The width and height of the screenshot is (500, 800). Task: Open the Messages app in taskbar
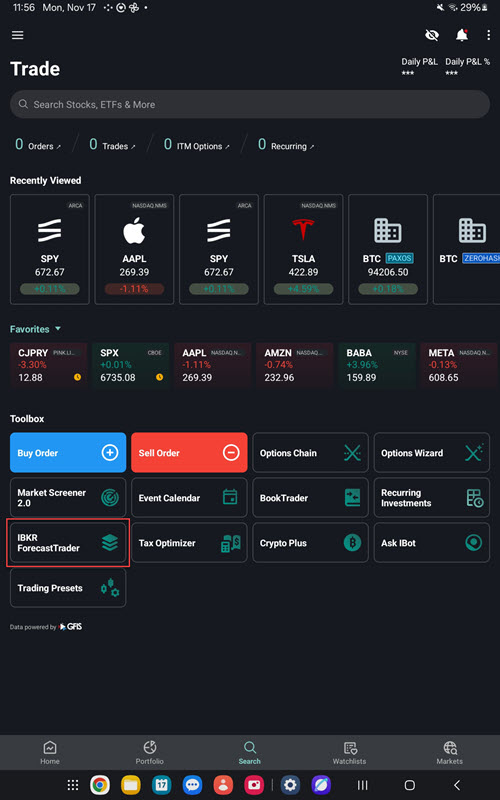click(x=192, y=785)
